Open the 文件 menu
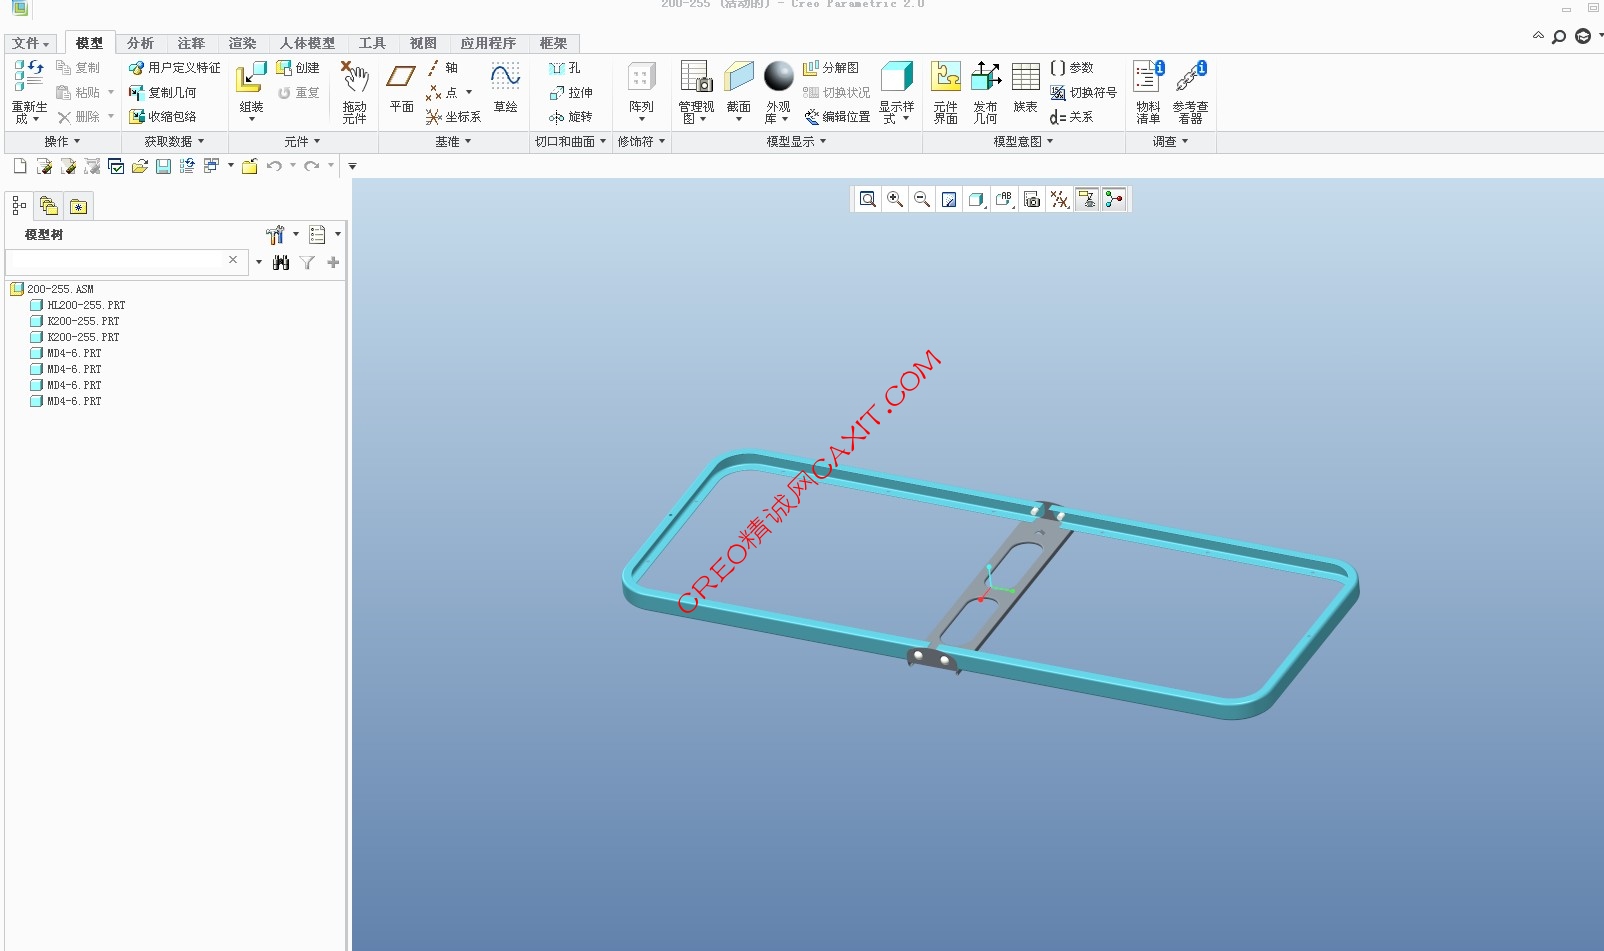Screen dimensions: 1604x951 (30, 43)
